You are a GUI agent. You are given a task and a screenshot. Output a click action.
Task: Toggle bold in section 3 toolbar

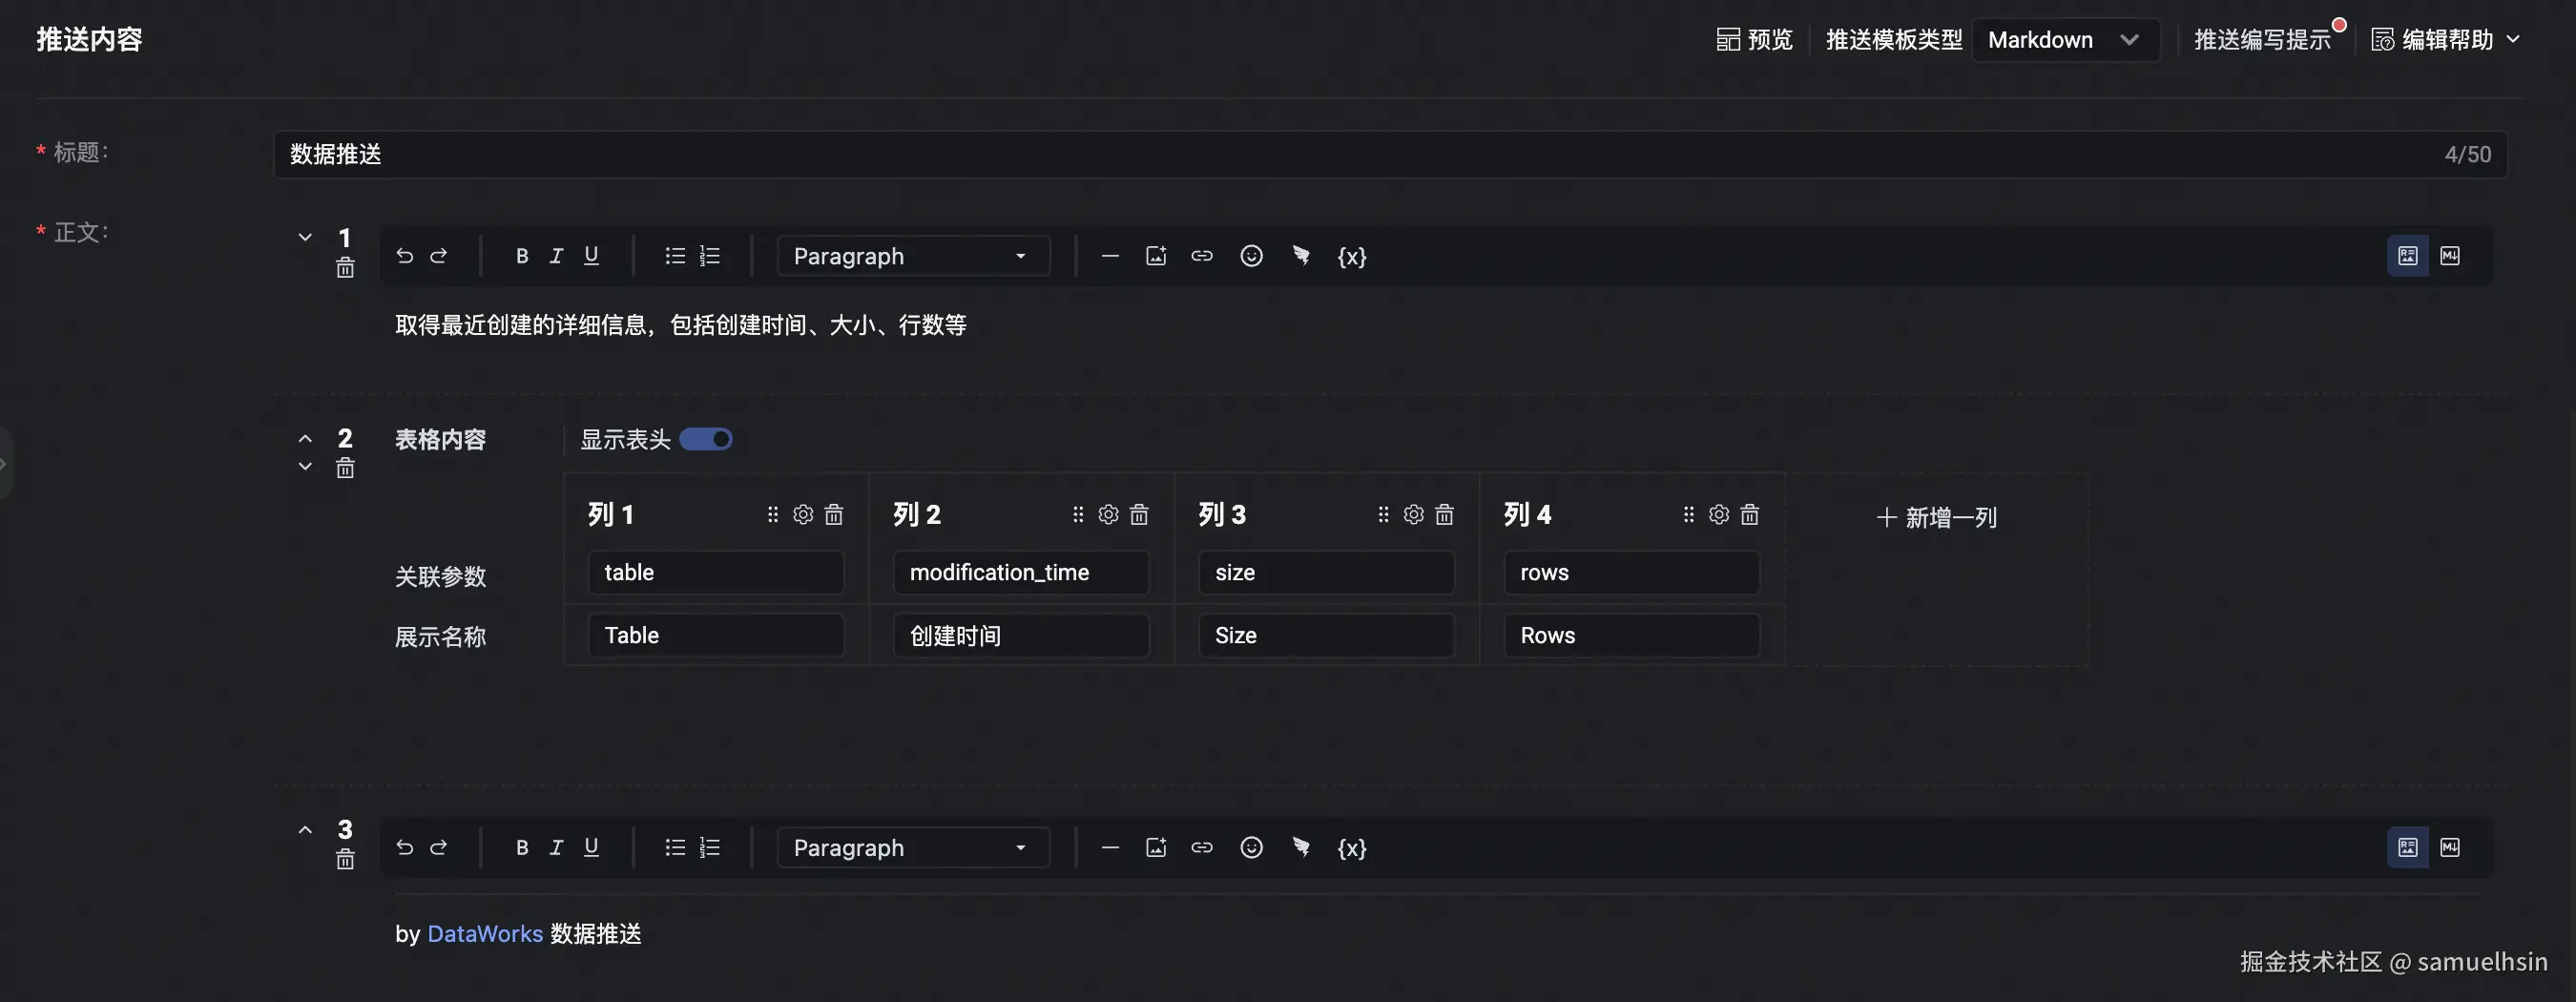(x=522, y=848)
